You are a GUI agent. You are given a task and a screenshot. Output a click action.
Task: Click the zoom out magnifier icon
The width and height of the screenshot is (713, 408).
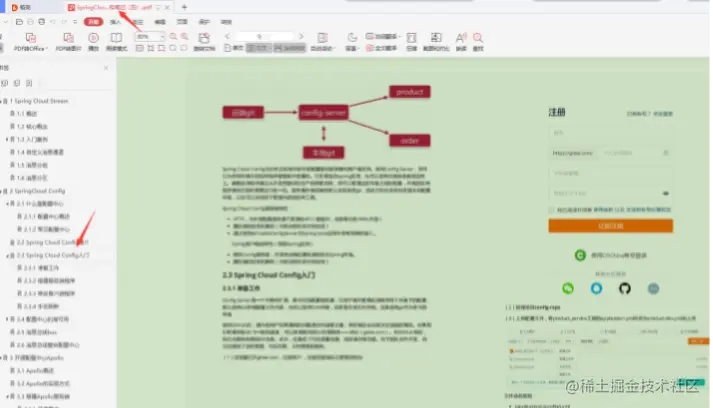pyautogui.click(x=173, y=36)
